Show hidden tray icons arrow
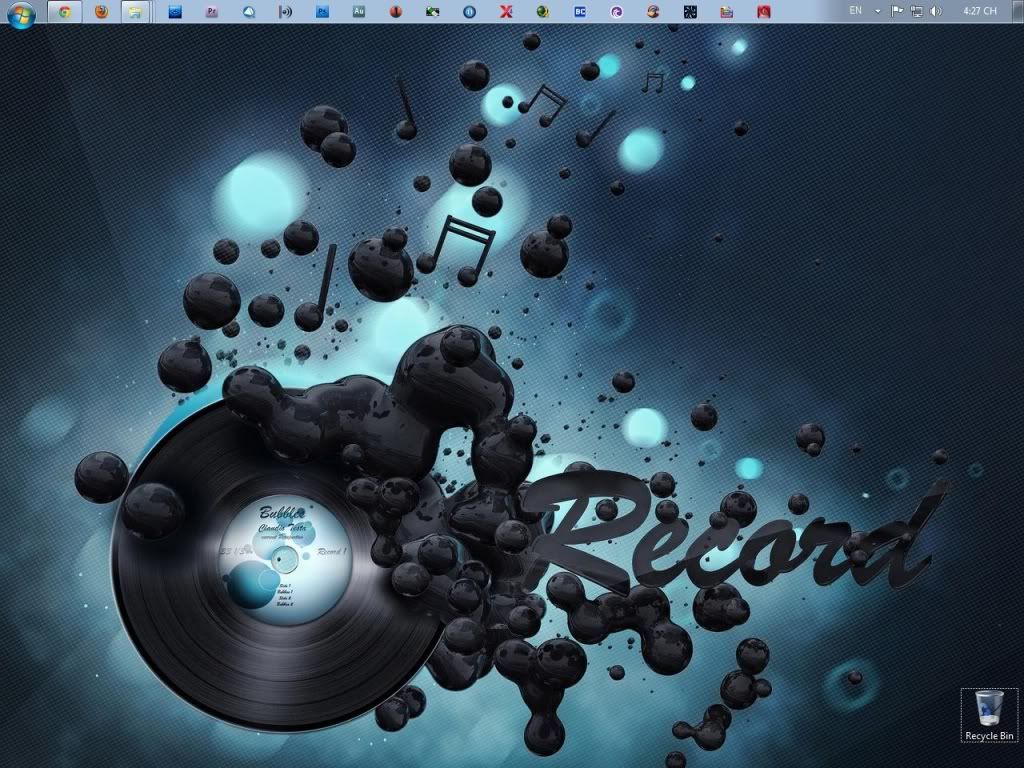 (878, 11)
